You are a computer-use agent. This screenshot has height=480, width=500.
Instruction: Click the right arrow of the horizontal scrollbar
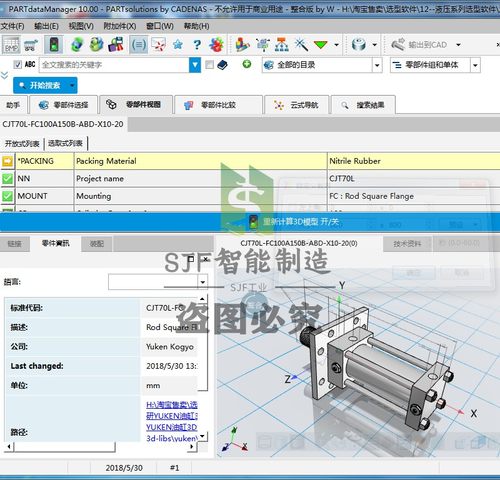[191, 446]
